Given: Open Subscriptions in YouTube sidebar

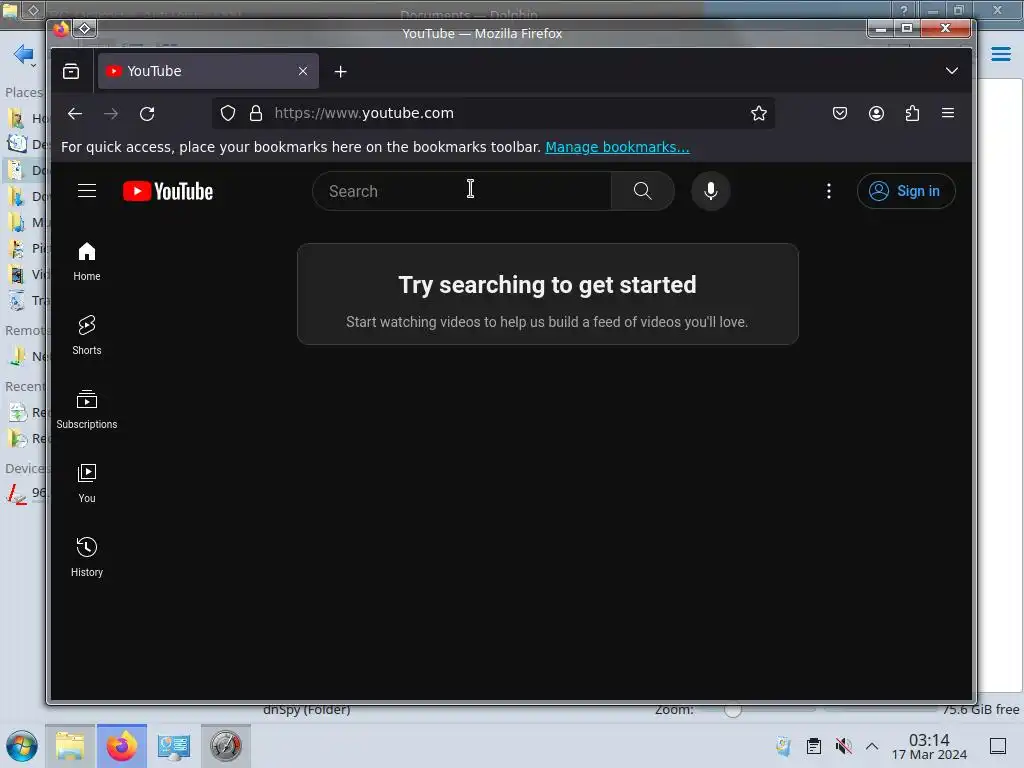Looking at the screenshot, I should pyautogui.click(x=87, y=409).
